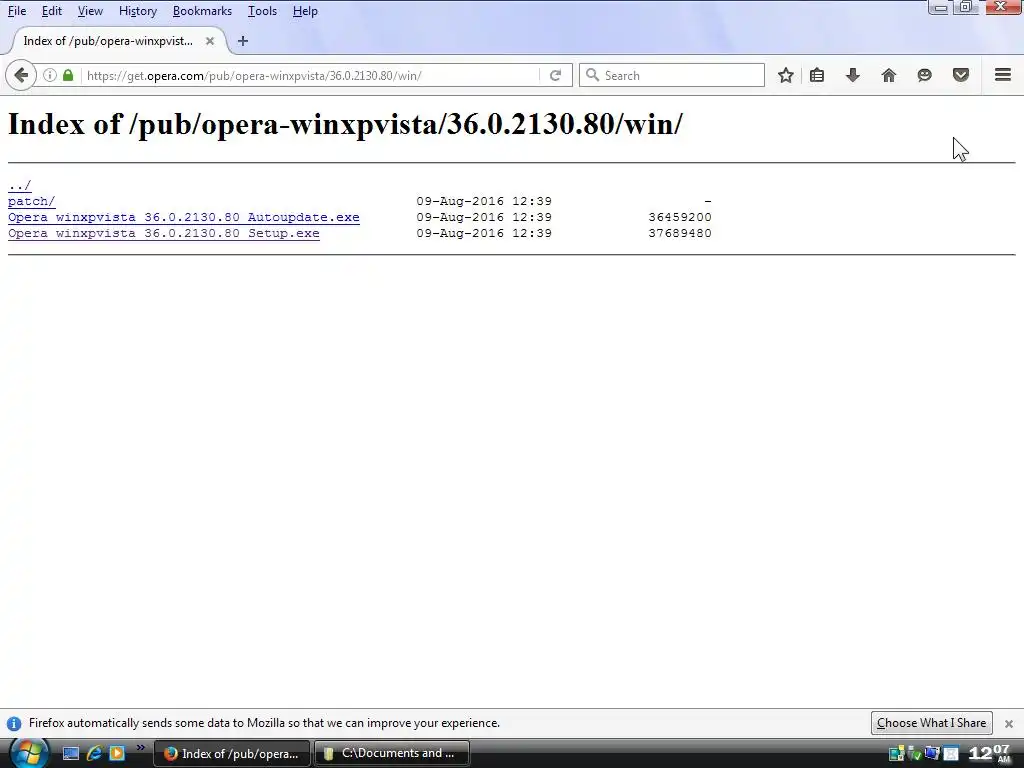Open the Windows Start orb
Image resolution: width=1024 pixels, height=768 pixels.
[29, 753]
